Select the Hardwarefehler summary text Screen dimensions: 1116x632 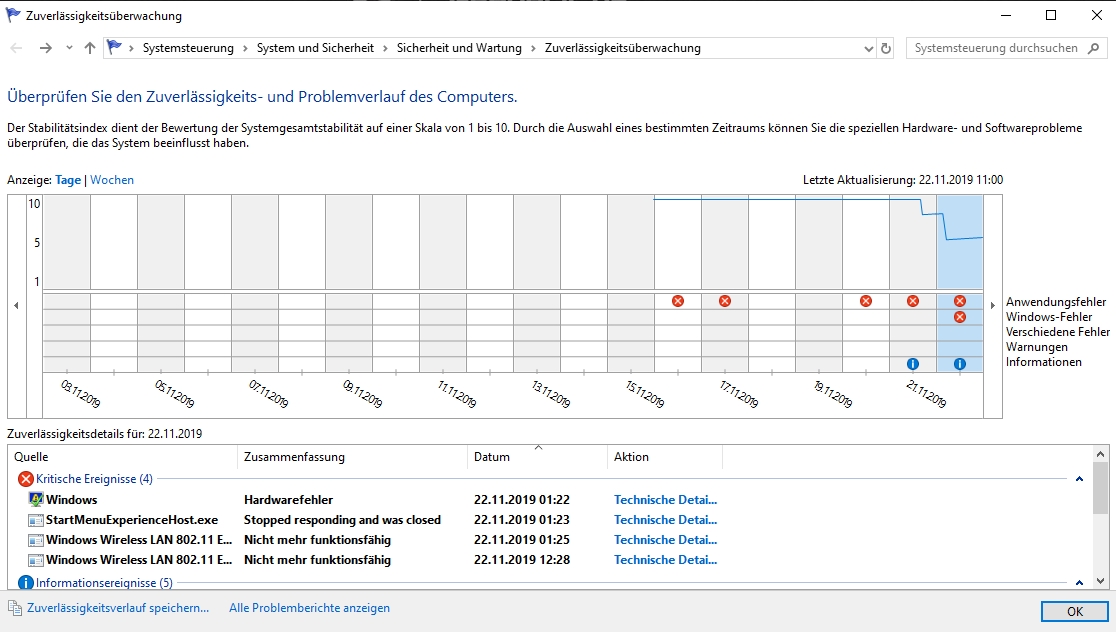point(288,500)
